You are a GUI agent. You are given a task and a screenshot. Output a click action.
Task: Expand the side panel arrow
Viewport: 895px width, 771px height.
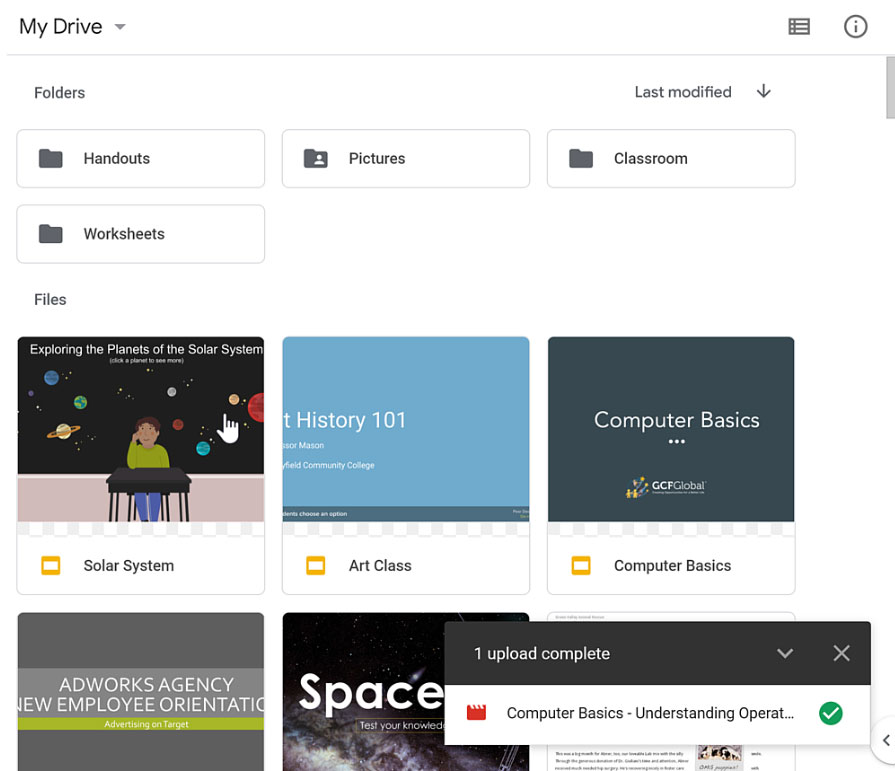885,741
